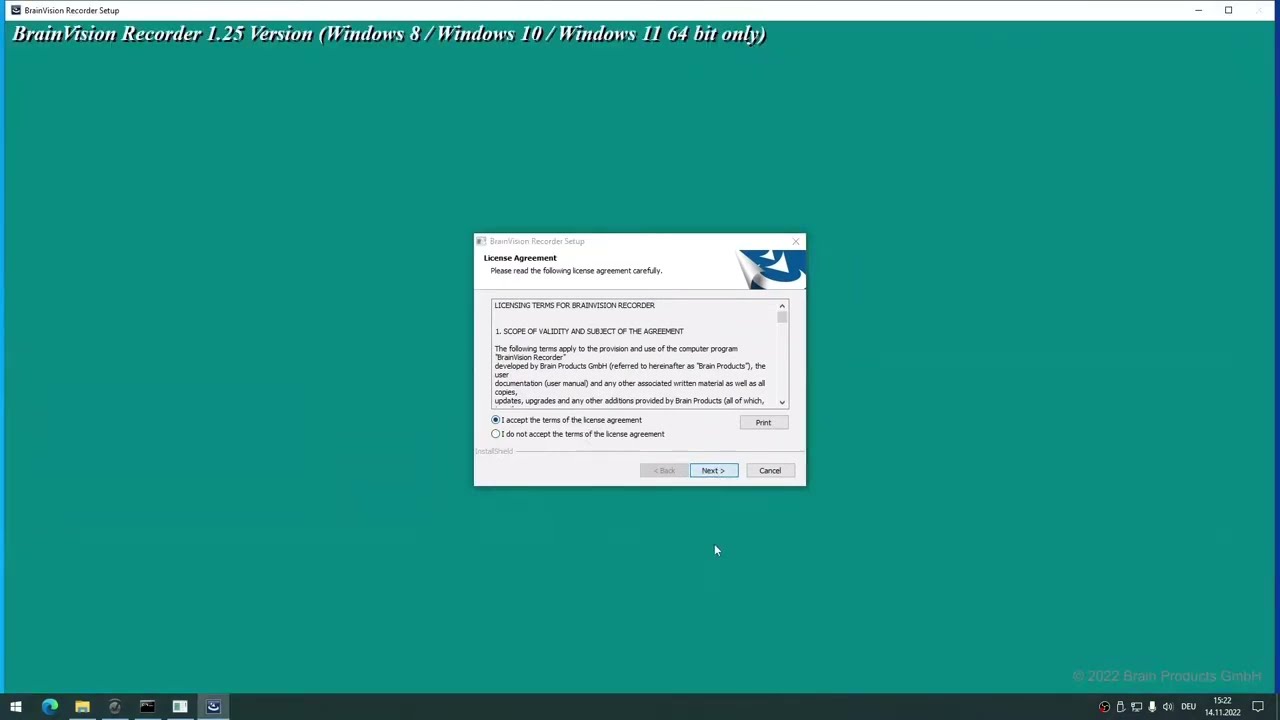Screen dimensions: 1280x720
Task: Click the setup dialog title bar icon
Action: click(x=481, y=241)
